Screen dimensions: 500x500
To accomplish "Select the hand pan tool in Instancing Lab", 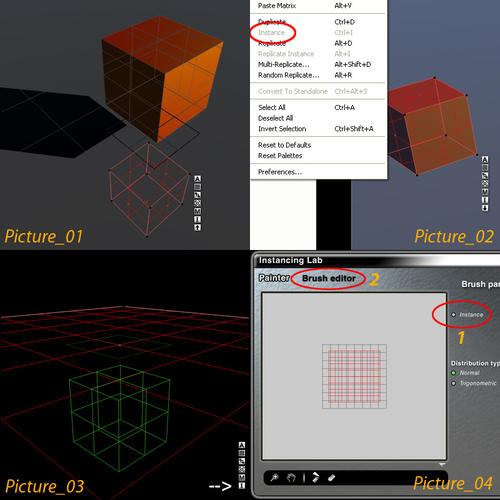I will click(291, 478).
